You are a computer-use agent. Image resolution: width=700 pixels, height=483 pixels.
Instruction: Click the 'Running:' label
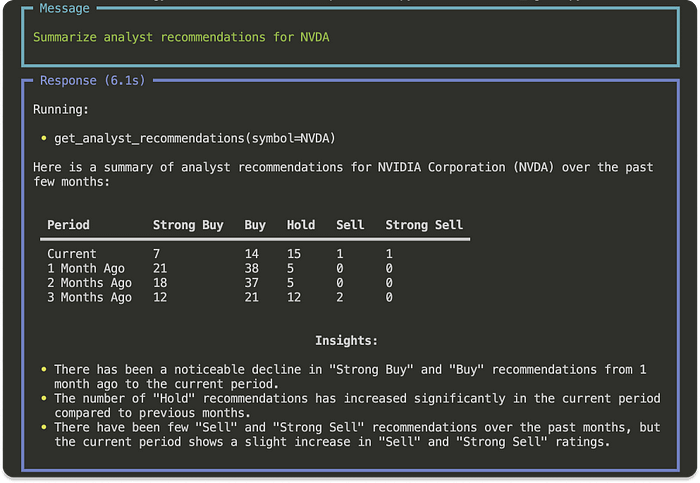(61, 108)
